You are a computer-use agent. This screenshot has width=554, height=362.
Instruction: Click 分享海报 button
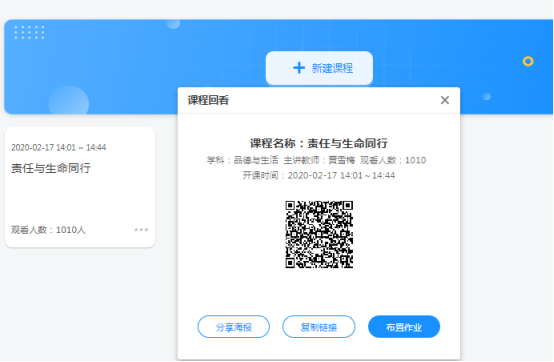(x=234, y=327)
